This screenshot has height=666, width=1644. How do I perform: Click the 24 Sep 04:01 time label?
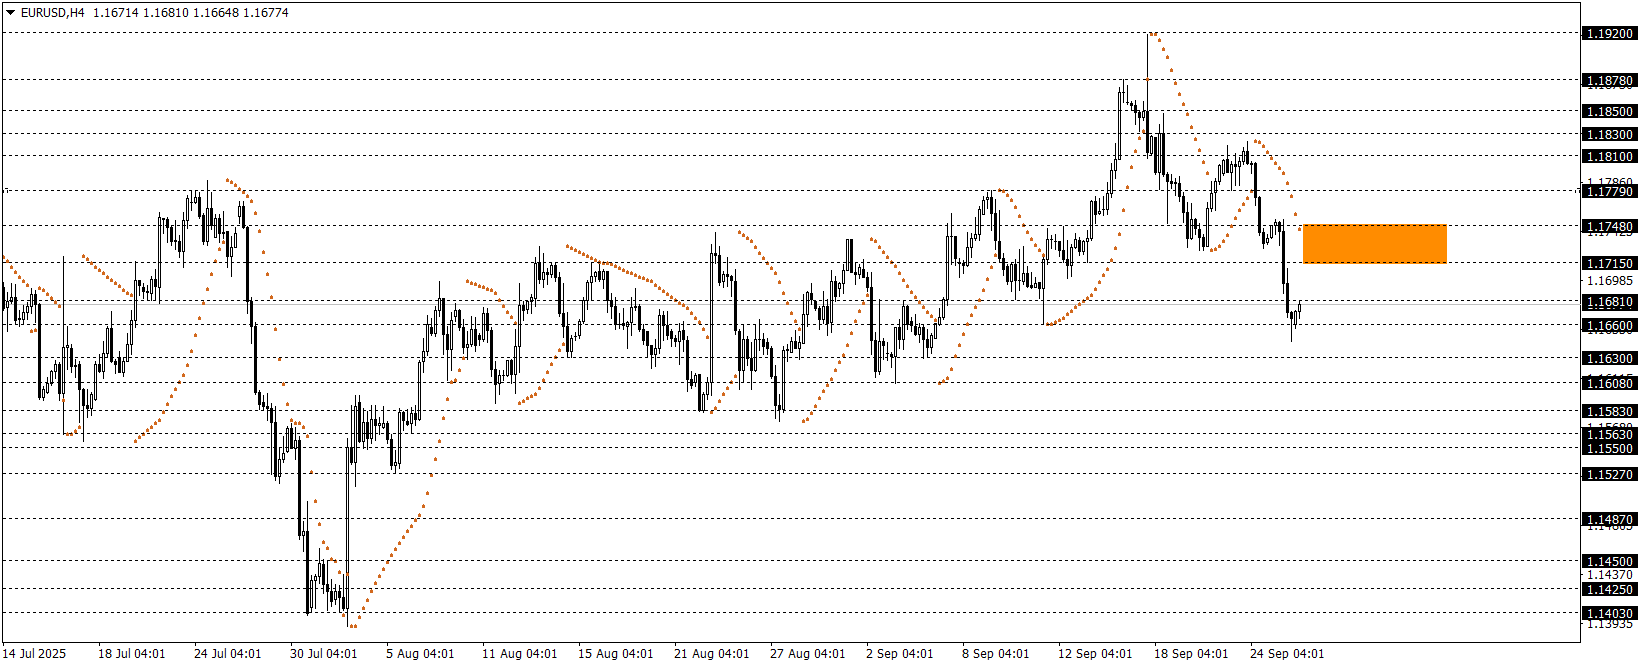click(x=1287, y=654)
